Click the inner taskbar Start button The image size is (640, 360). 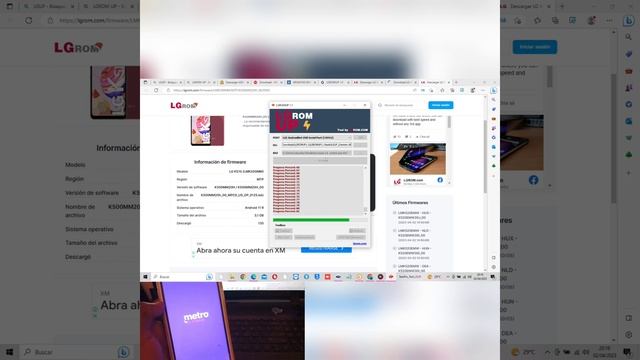[145, 277]
